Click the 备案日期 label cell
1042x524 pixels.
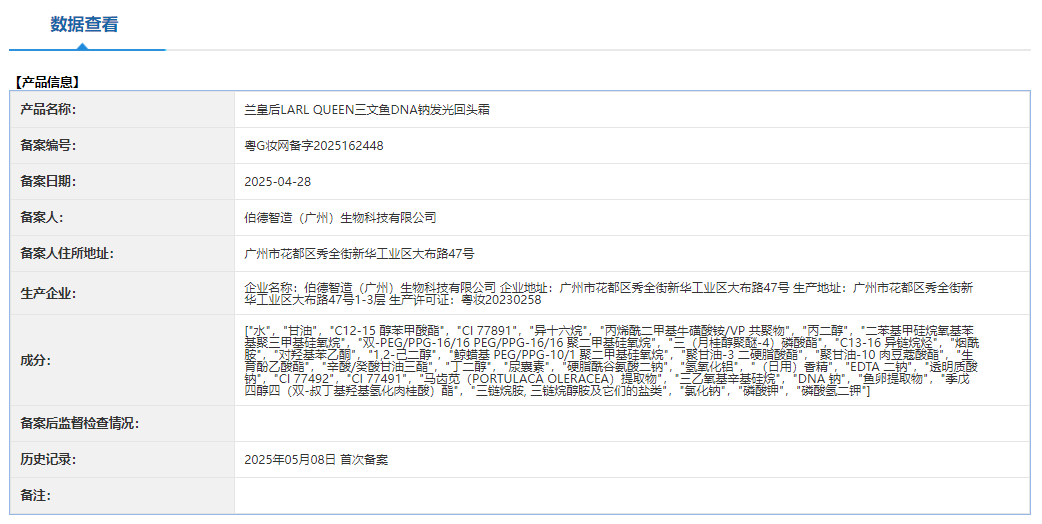122,181
